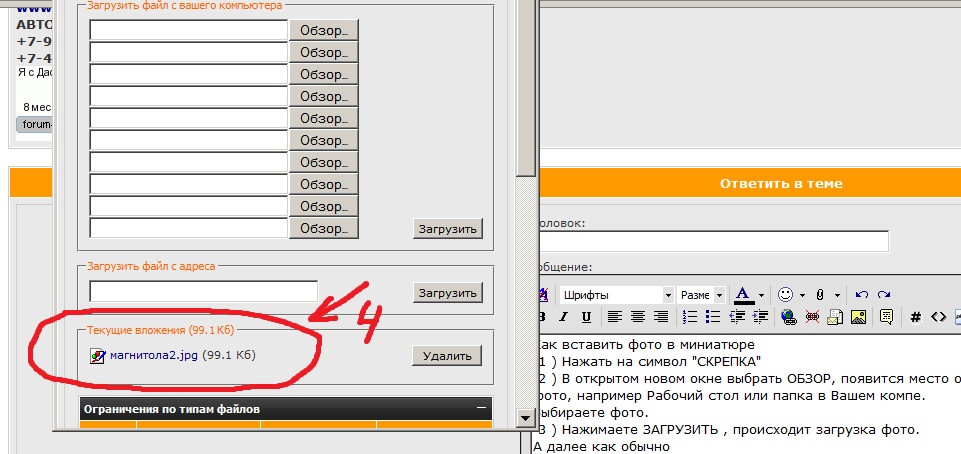Open the Шрифты font dropdown
Screen dimensions: 961x454
tap(667, 295)
